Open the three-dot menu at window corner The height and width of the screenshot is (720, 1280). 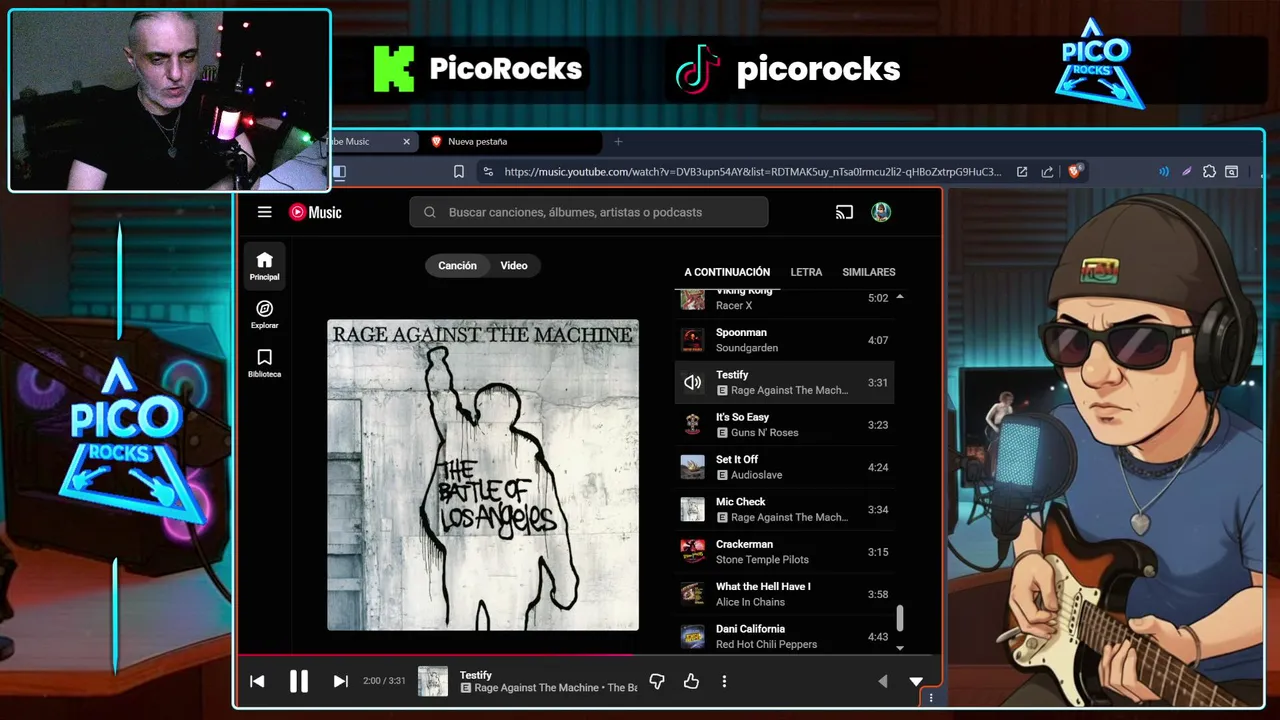931,698
